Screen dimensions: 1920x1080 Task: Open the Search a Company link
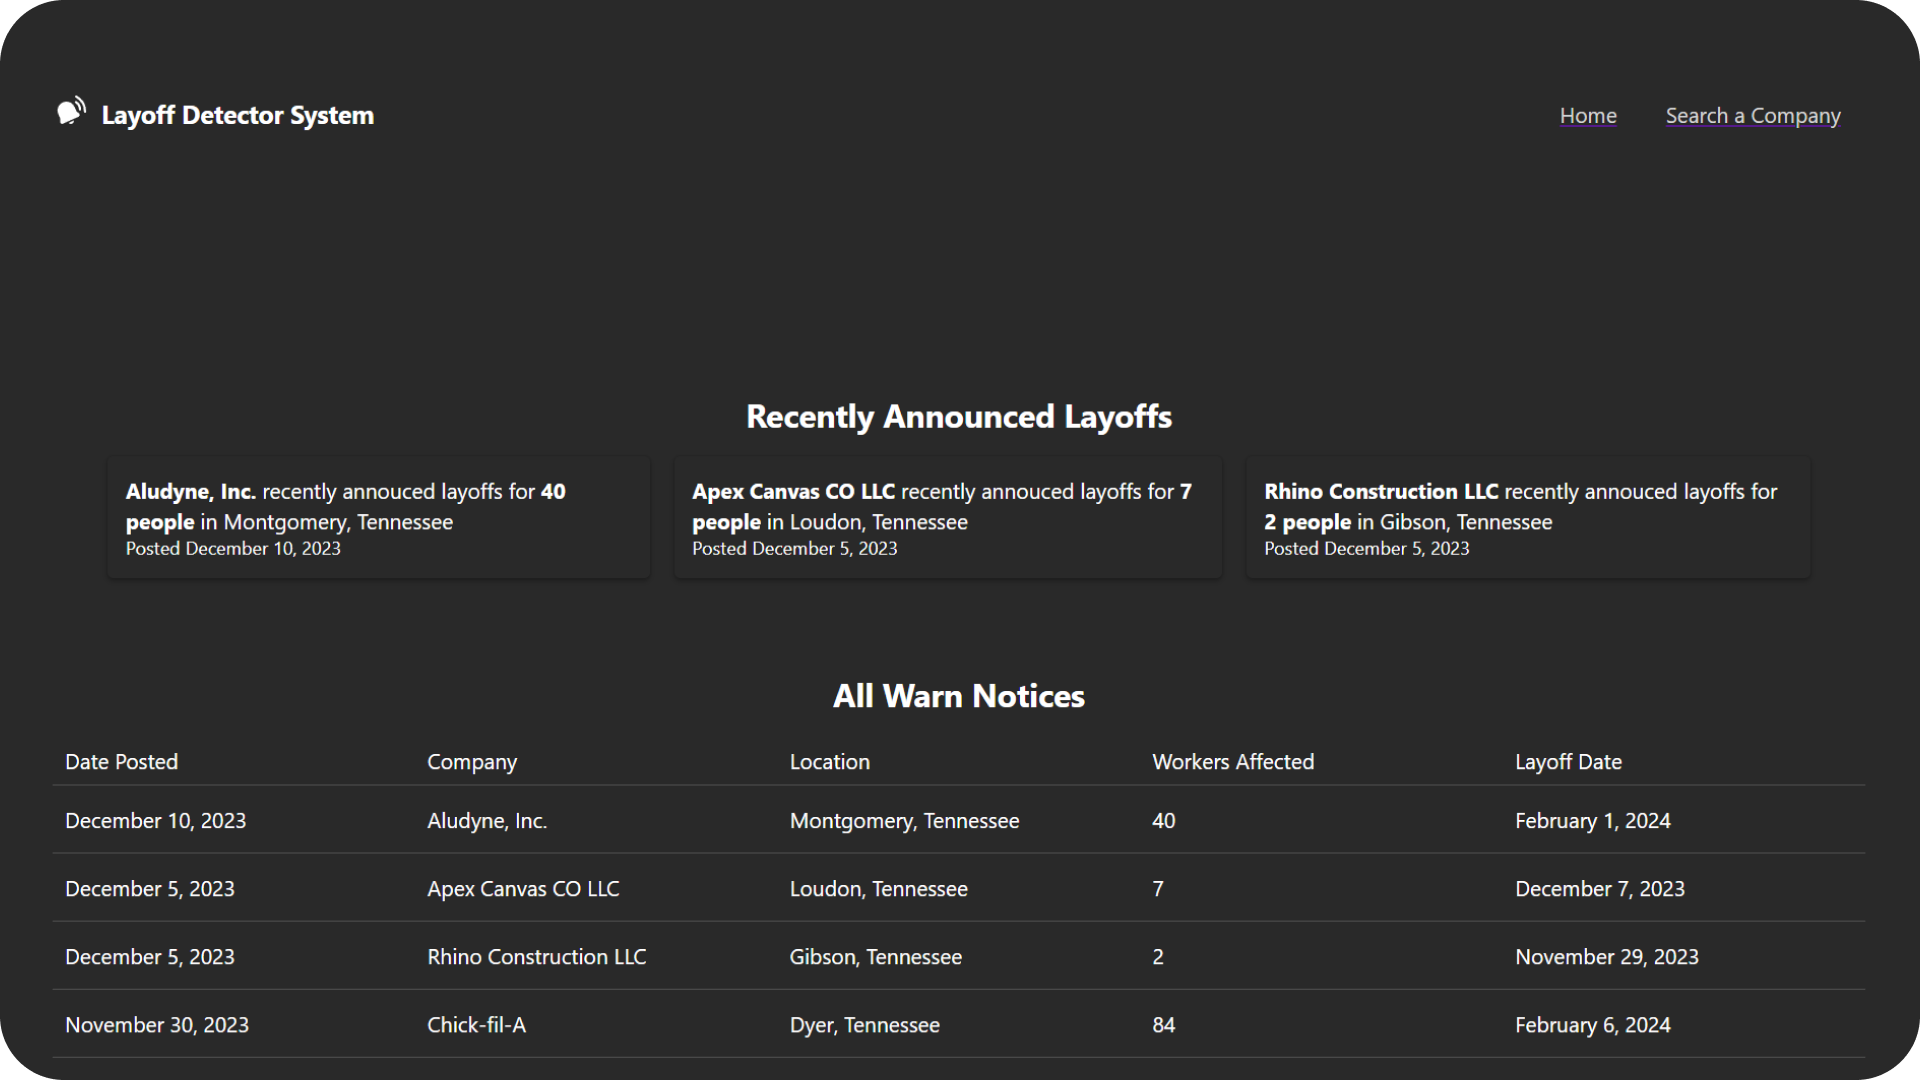click(x=1752, y=116)
